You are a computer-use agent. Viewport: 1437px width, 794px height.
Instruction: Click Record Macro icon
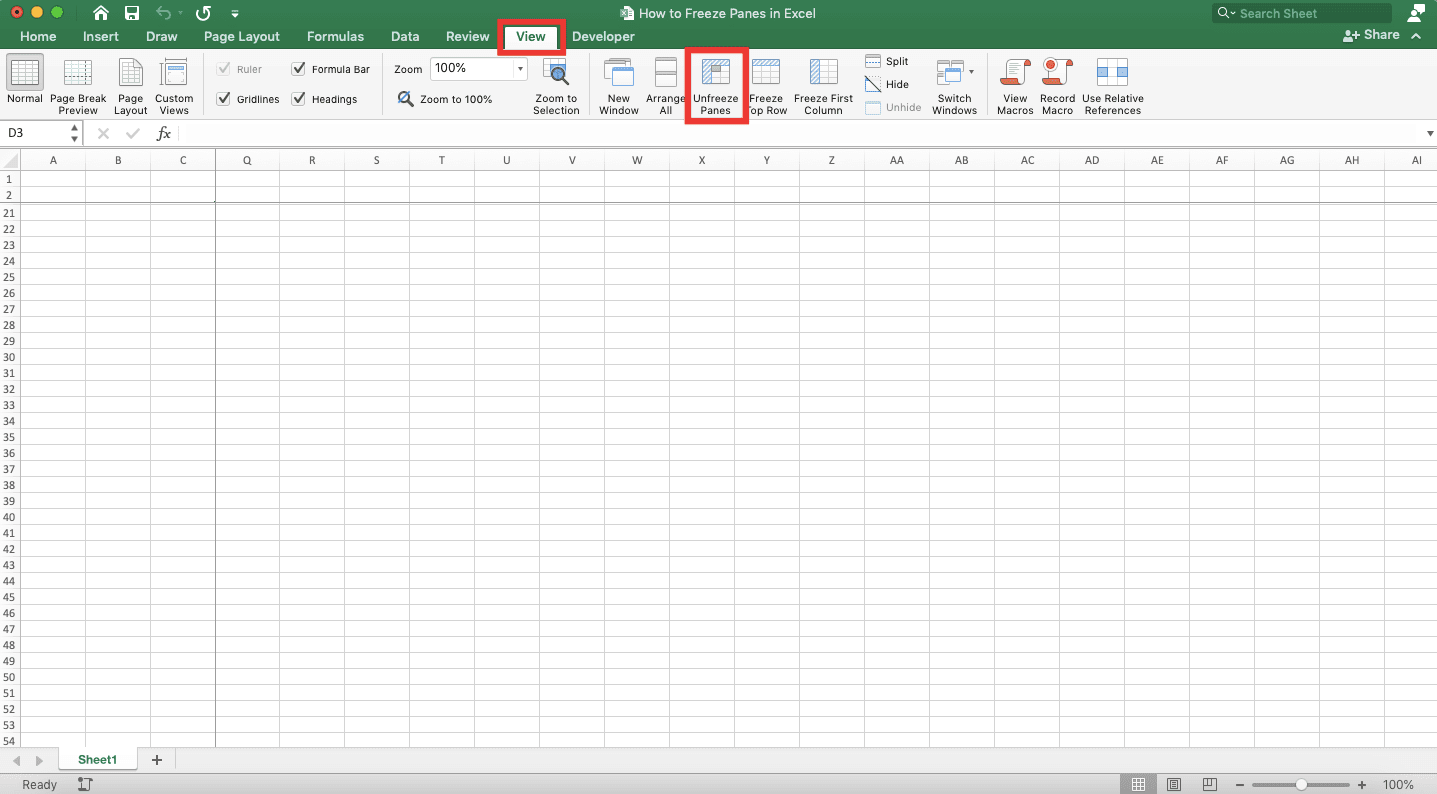(x=1057, y=73)
